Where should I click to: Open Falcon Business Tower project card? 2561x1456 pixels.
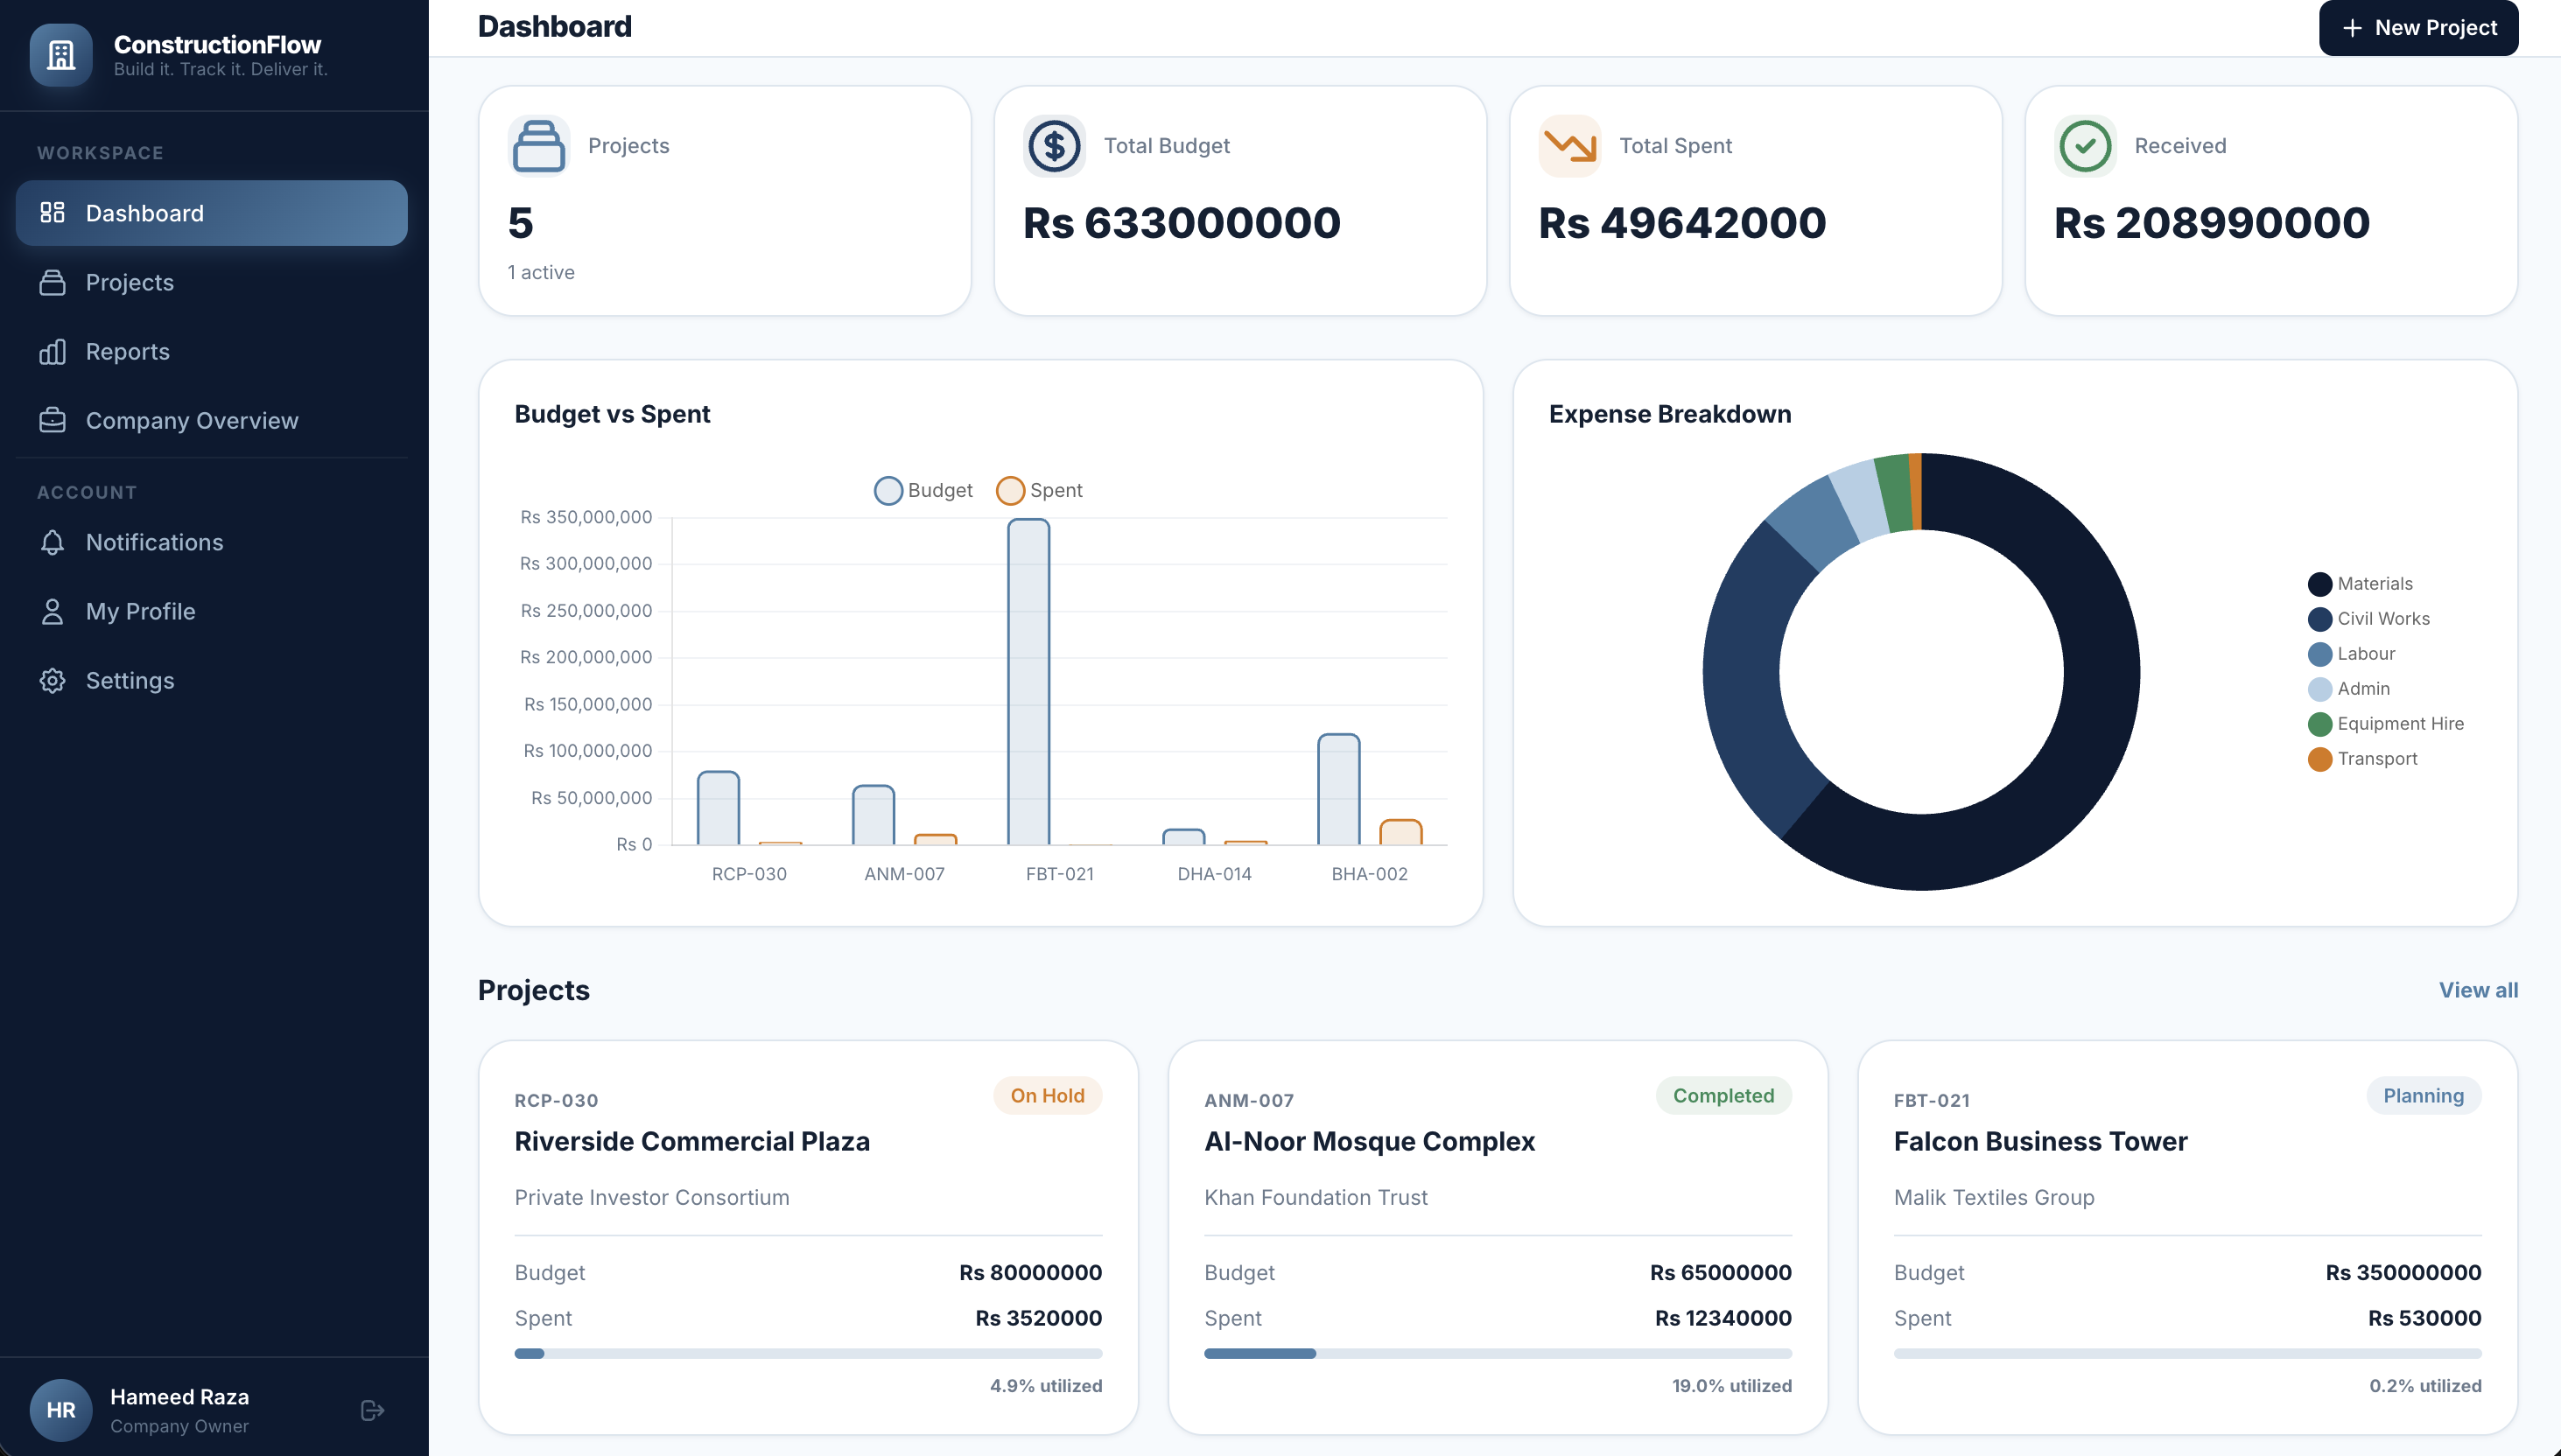pyautogui.click(x=2187, y=1238)
